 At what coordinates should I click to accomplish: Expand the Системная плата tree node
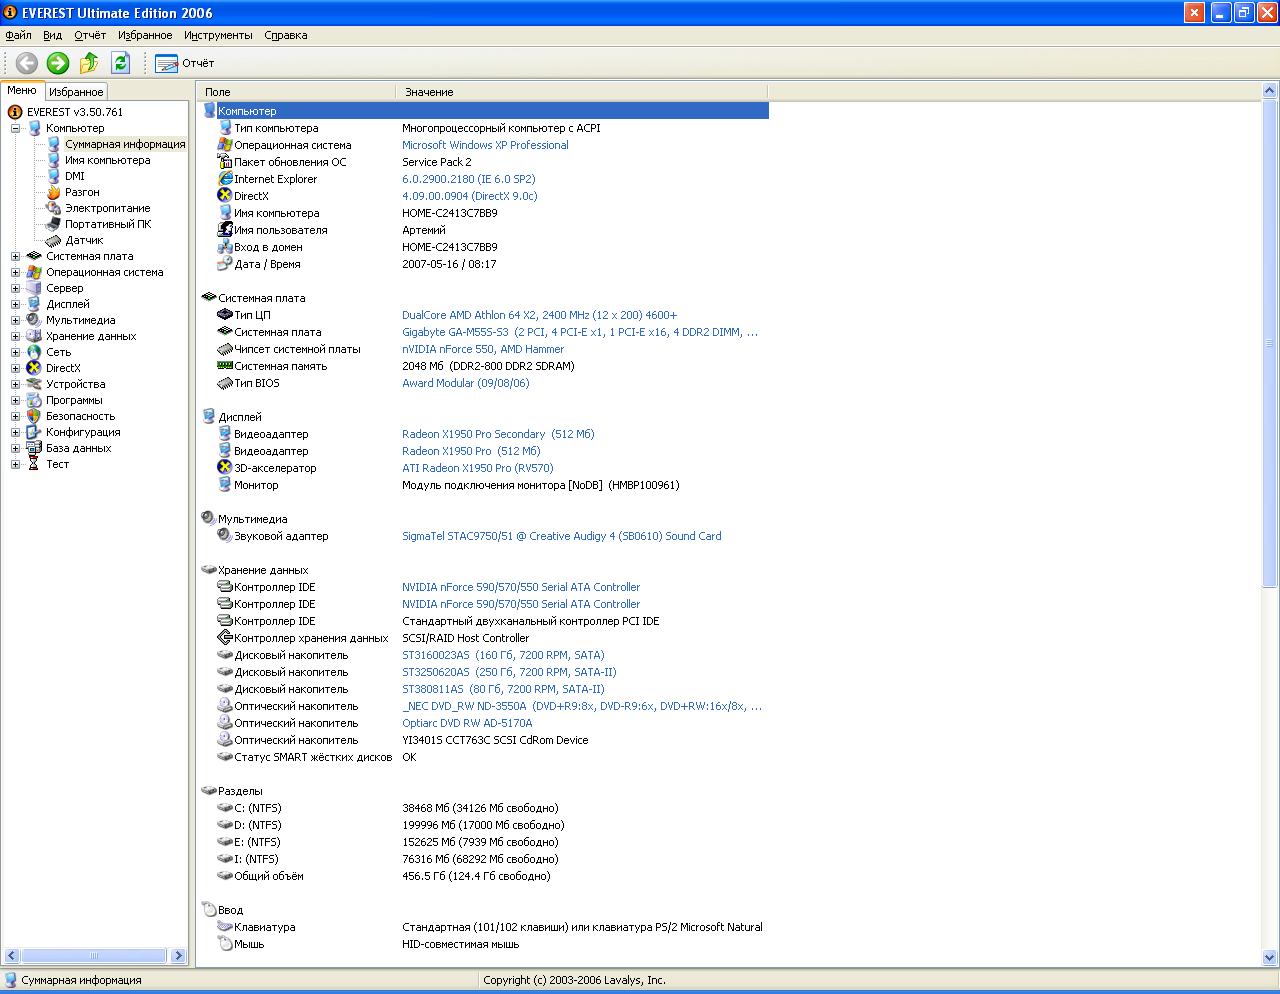(16, 256)
